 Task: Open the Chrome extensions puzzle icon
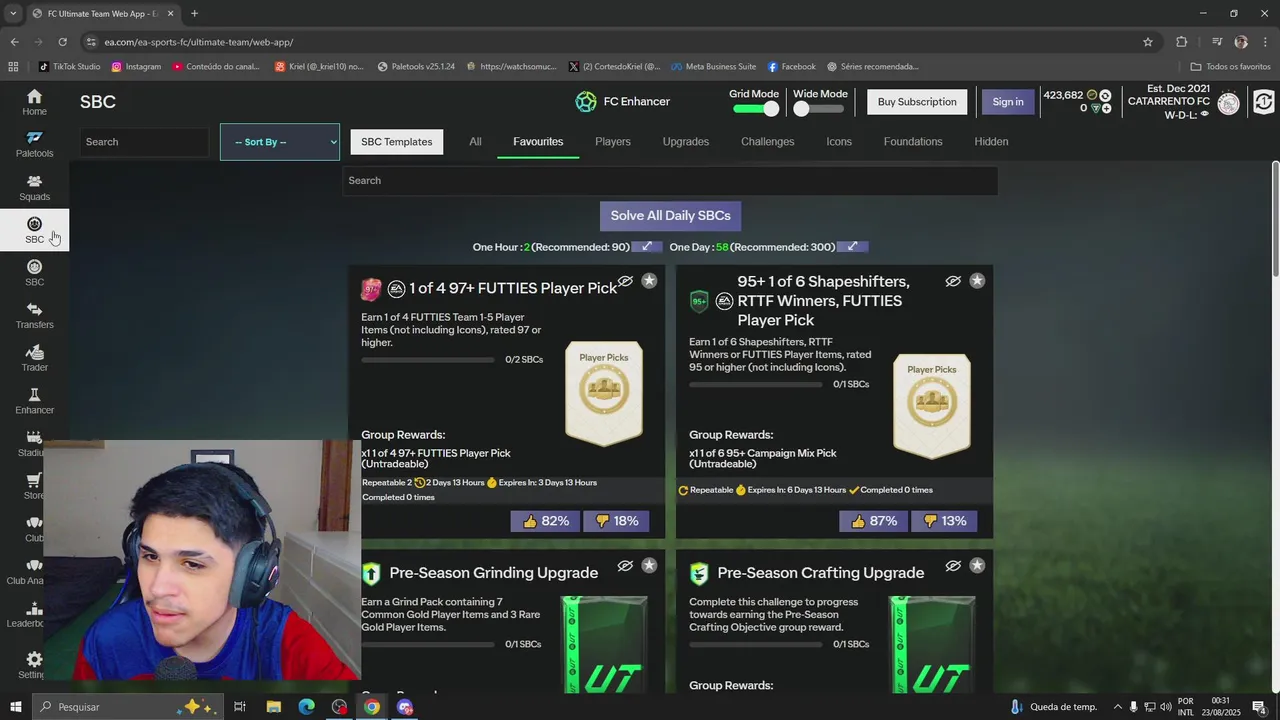(1182, 42)
